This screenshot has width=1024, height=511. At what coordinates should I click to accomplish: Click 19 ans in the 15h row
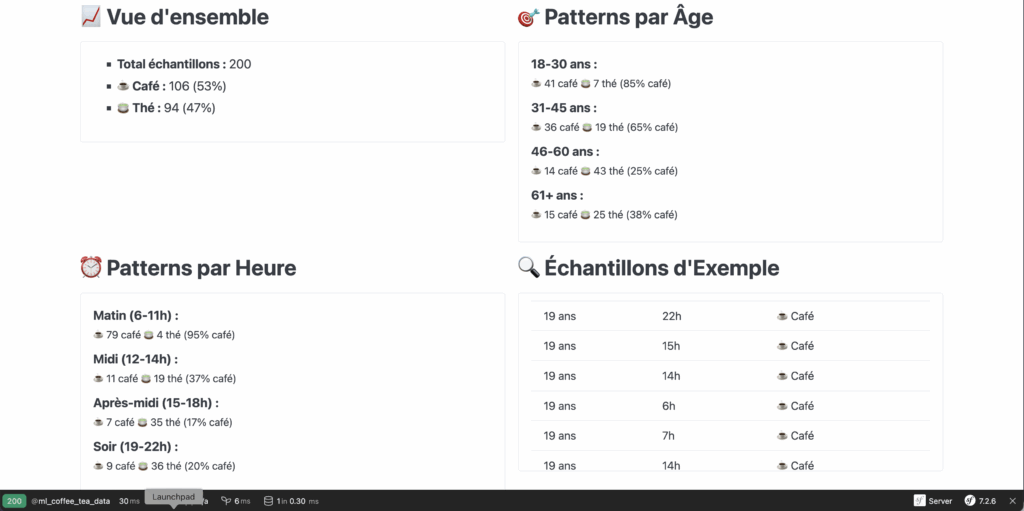point(560,346)
